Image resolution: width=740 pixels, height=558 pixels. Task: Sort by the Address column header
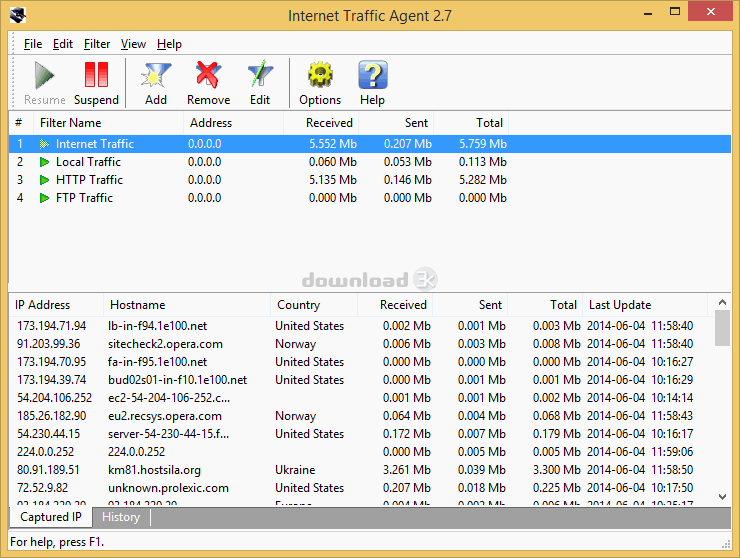pyautogui.click(x=233, y=123)
